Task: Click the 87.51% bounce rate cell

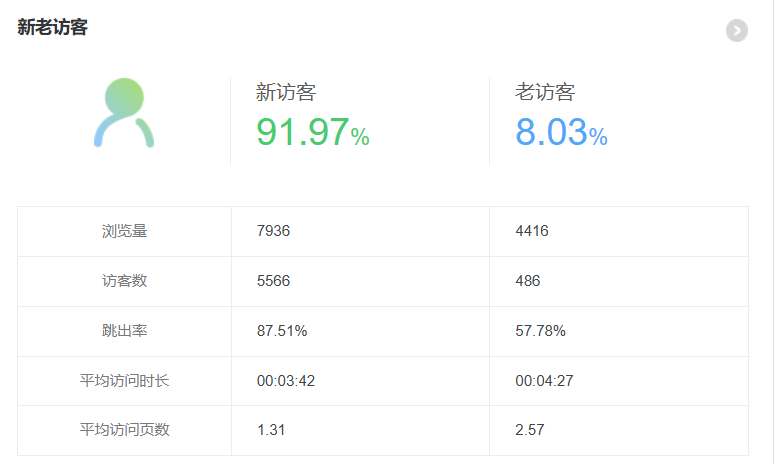Action: [282, 330]
